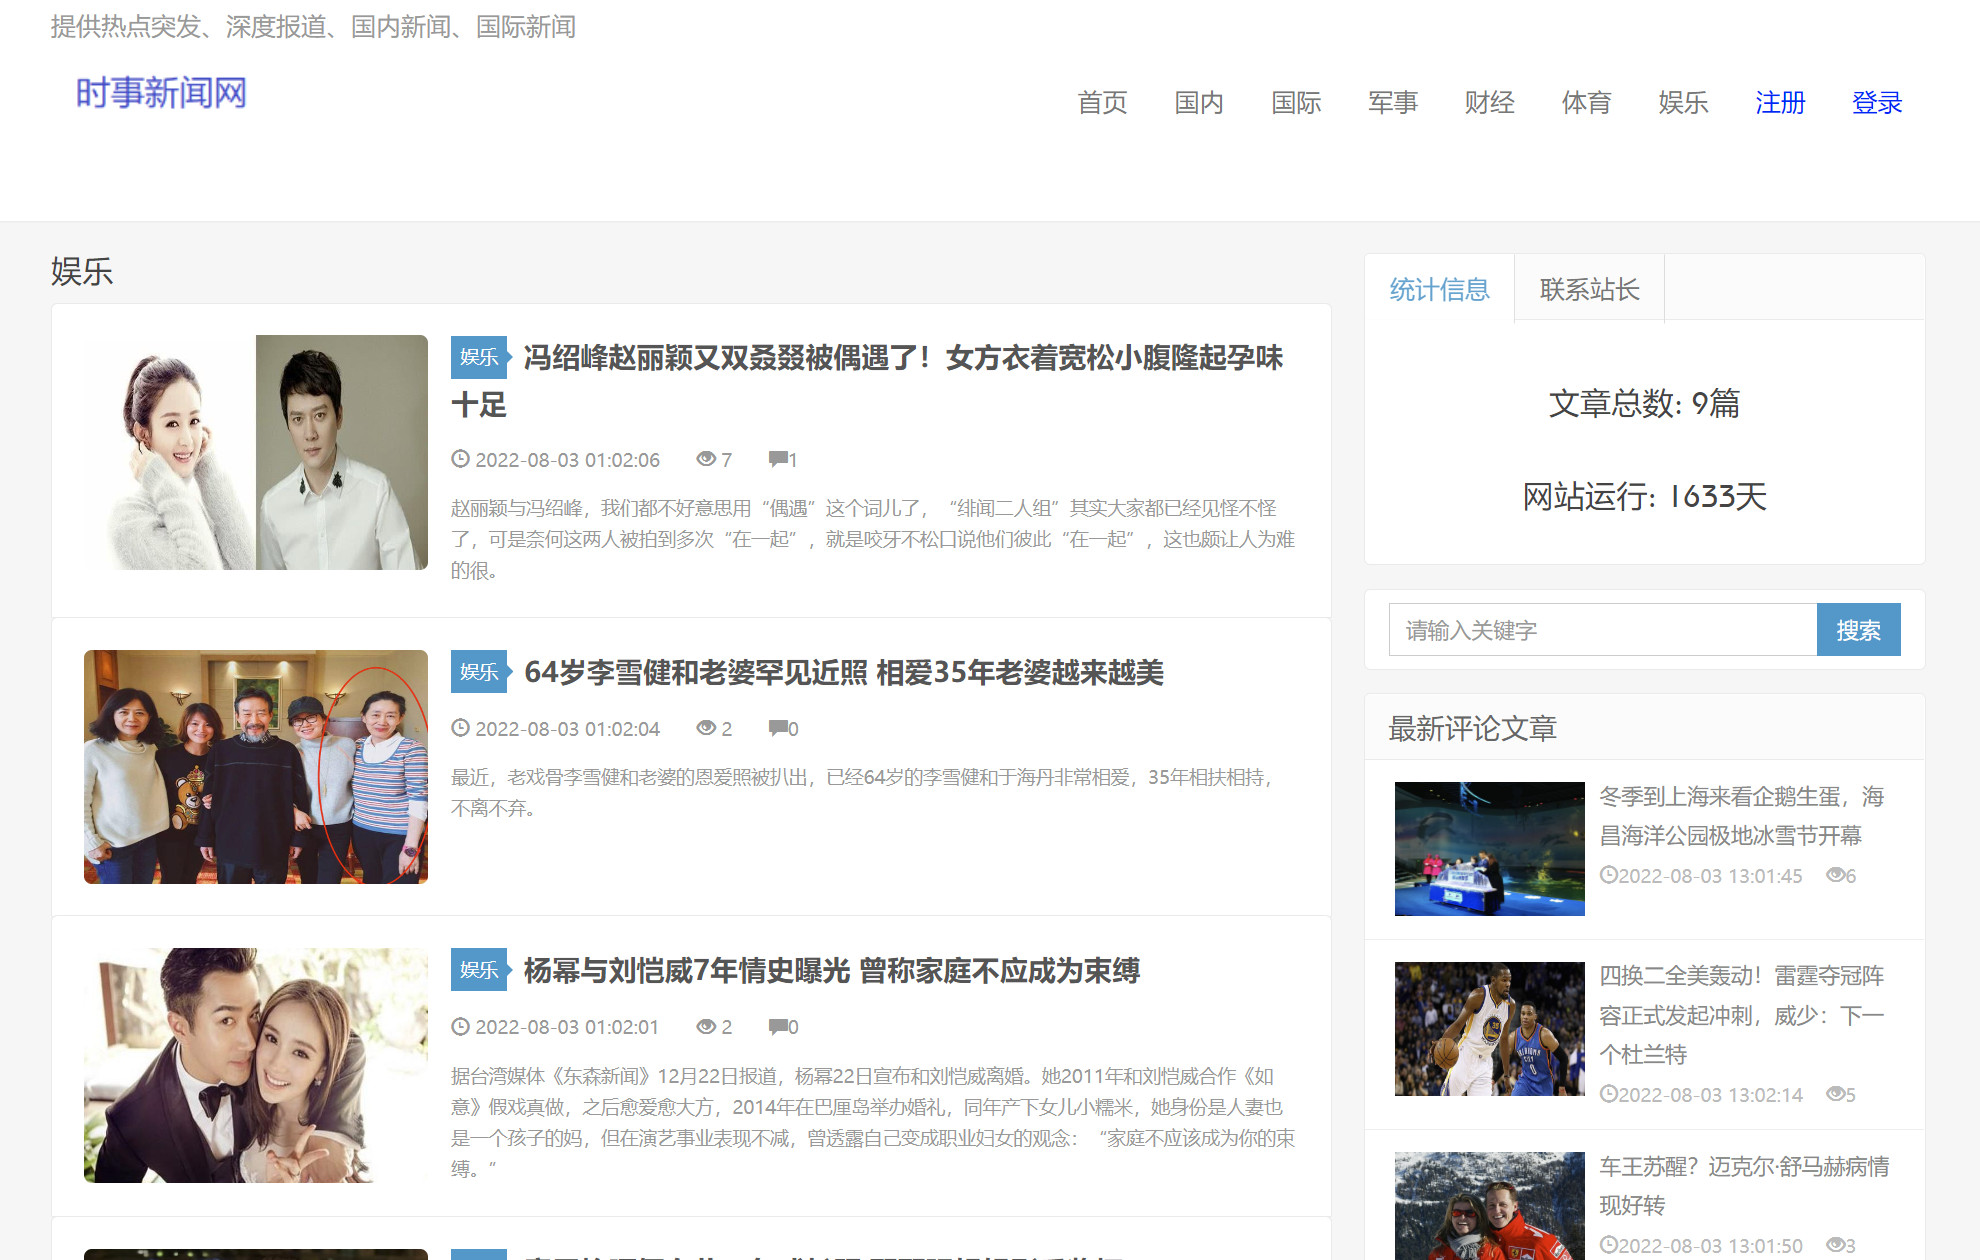The image size is (1980, 1260).
Task: Select the 网站运行: 1633天 statistic text
Action: 1645,497
